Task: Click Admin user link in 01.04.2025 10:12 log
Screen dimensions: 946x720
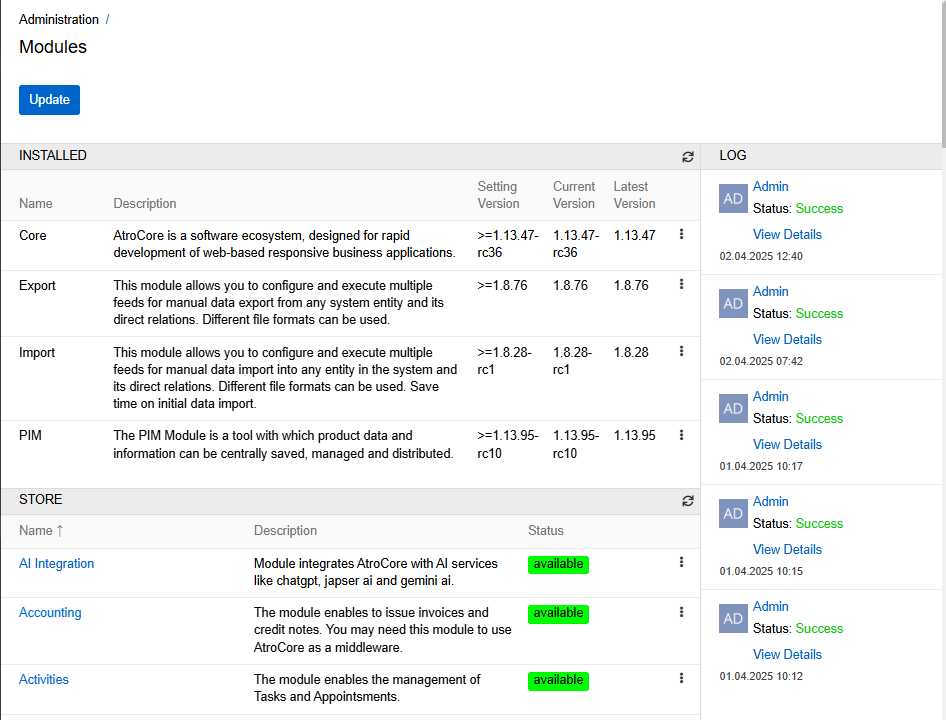Action: pyautogui.click(x=770, y=607)
